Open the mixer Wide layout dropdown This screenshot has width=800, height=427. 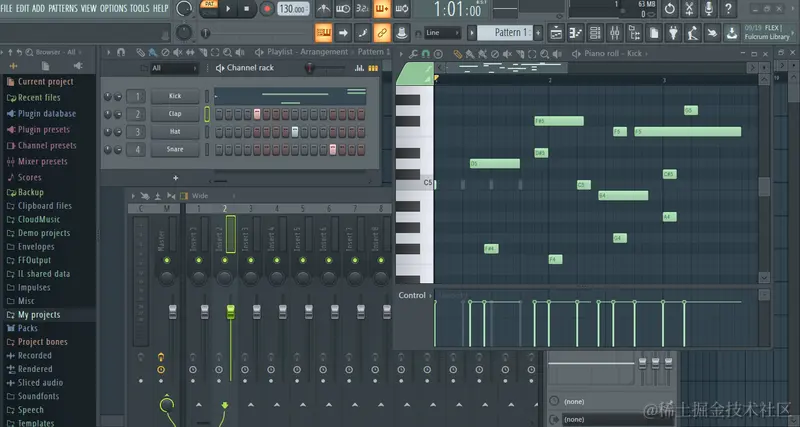pyautogui.click(x=212, y=196)
